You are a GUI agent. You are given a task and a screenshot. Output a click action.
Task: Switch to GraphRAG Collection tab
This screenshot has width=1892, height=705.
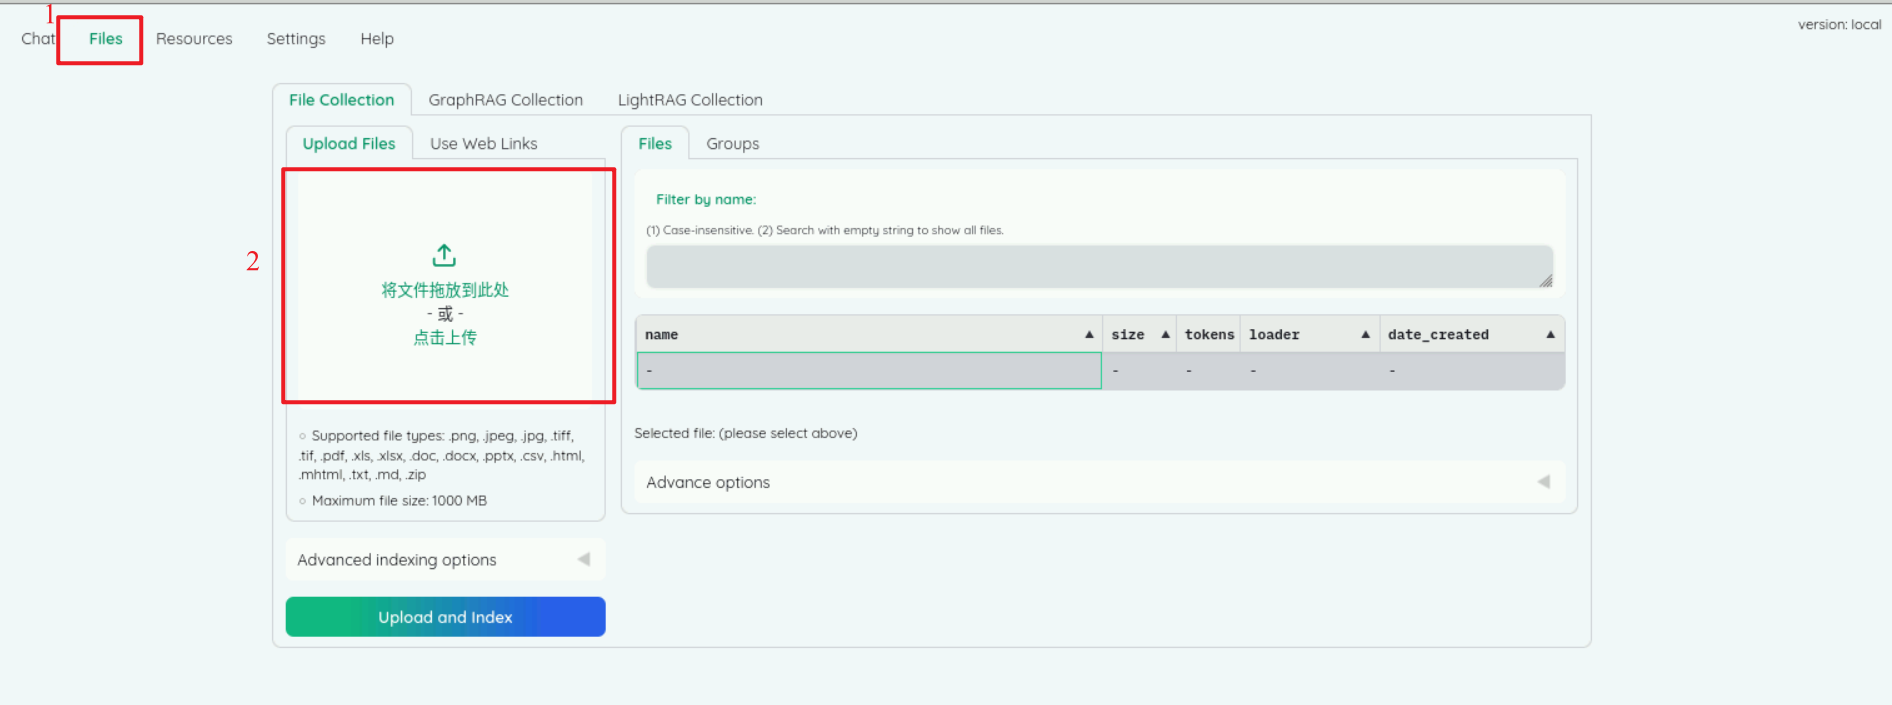505,100
